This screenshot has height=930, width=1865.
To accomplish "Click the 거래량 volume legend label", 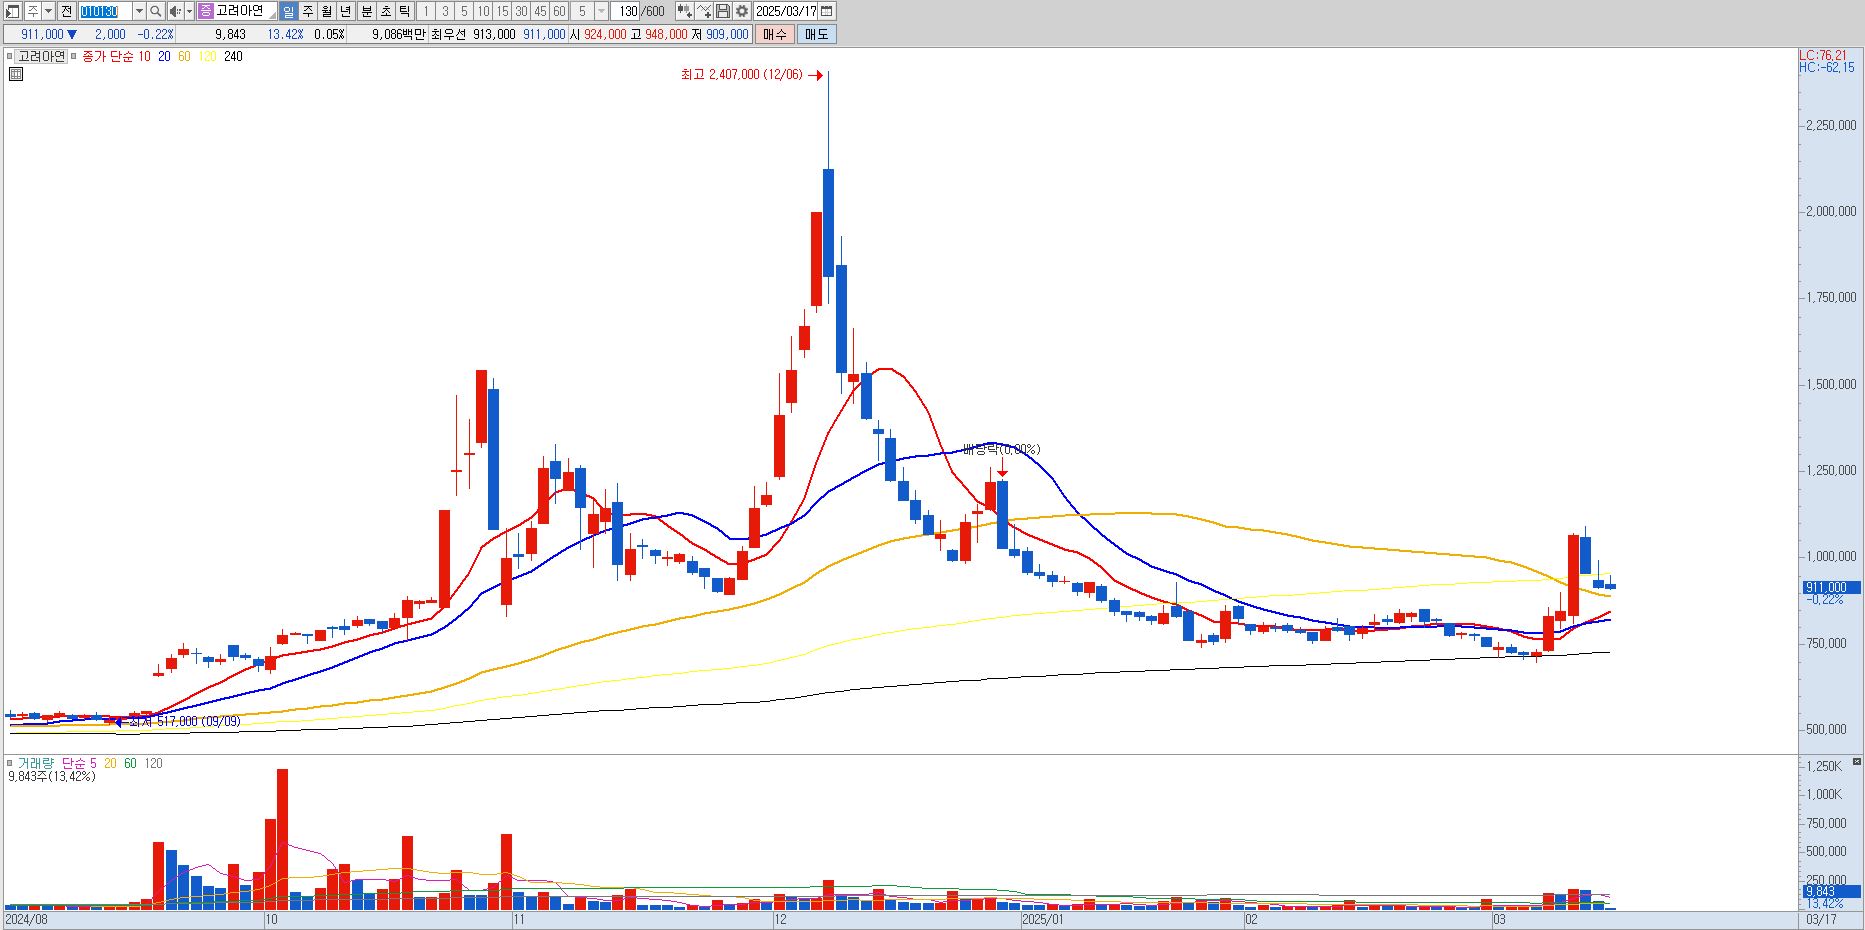I will coord(34,763).
